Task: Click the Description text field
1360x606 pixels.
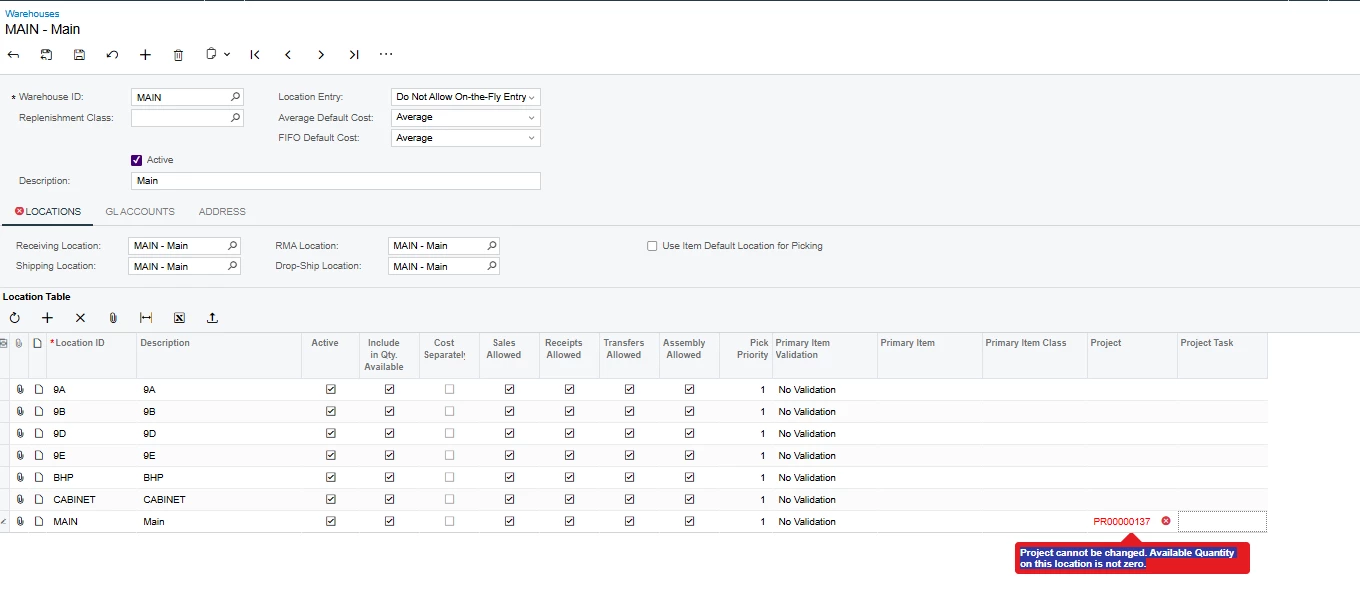Action: tap(336, 181)
